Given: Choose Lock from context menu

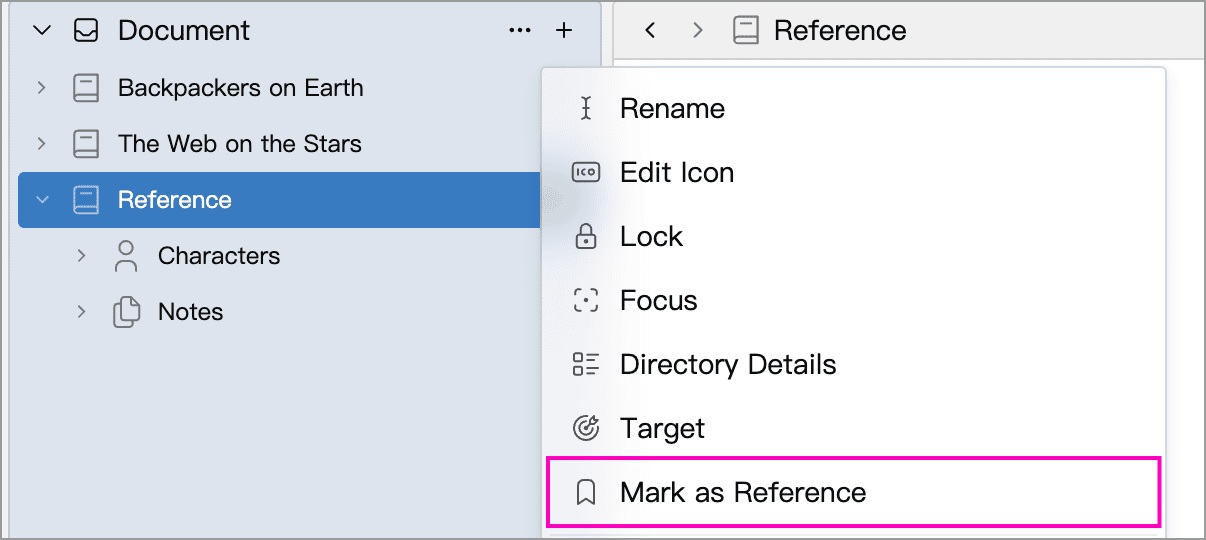Looking at the screenshot, I should coord(854,237).
